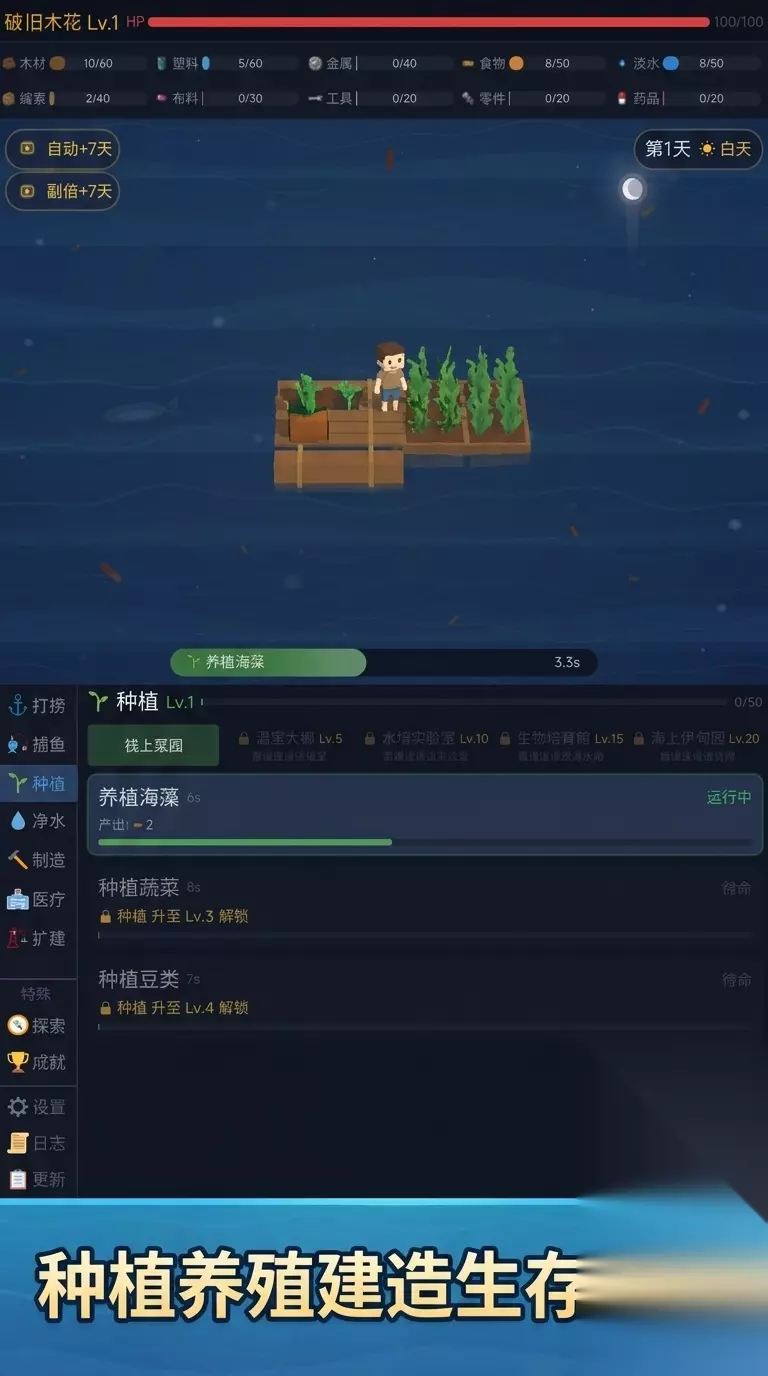768x1376 pixels.
Task: View the 成就 achievements trophy
Action: 38,1062
